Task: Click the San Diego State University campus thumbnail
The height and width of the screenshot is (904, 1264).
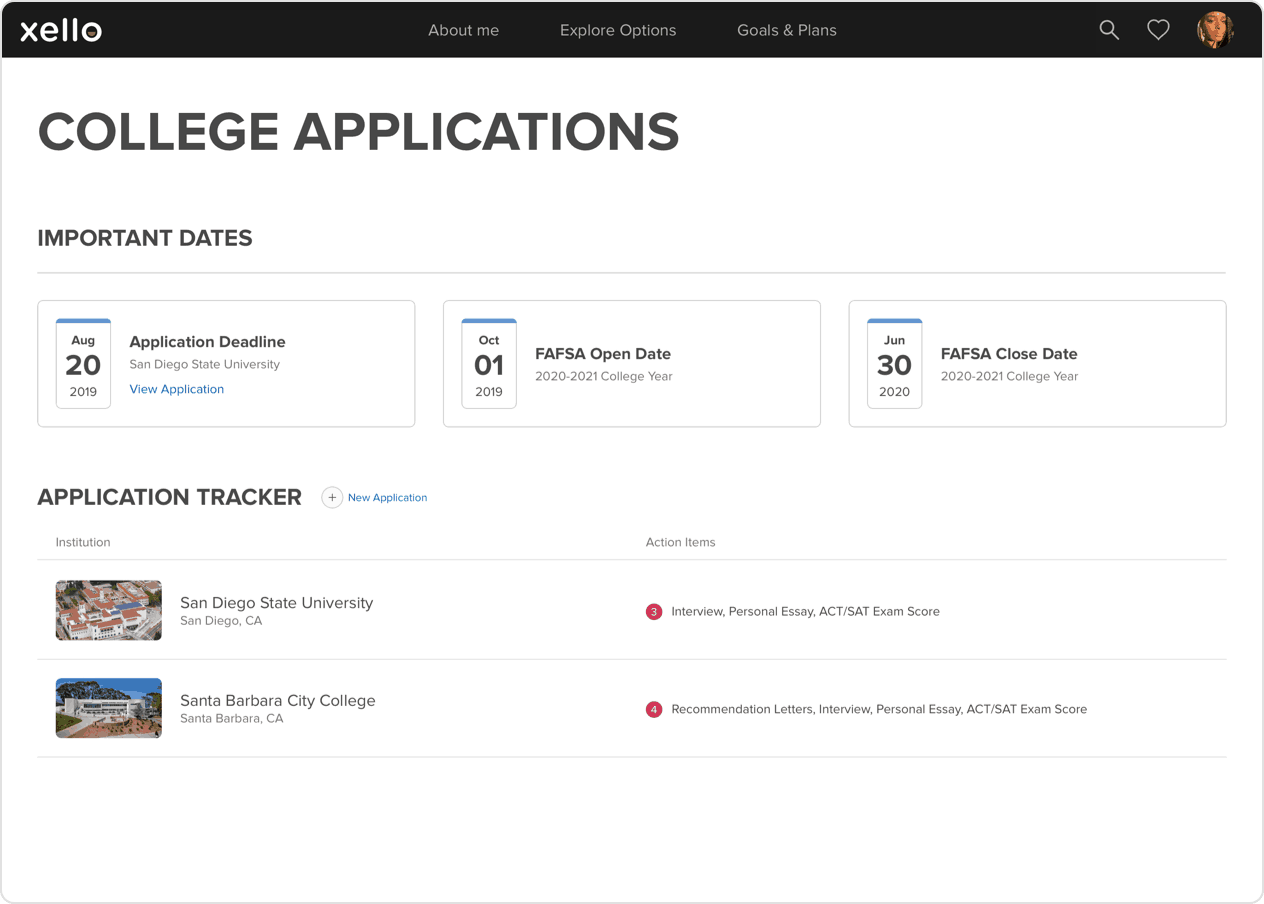Action: pyautogui.click(x=109, y=610)
